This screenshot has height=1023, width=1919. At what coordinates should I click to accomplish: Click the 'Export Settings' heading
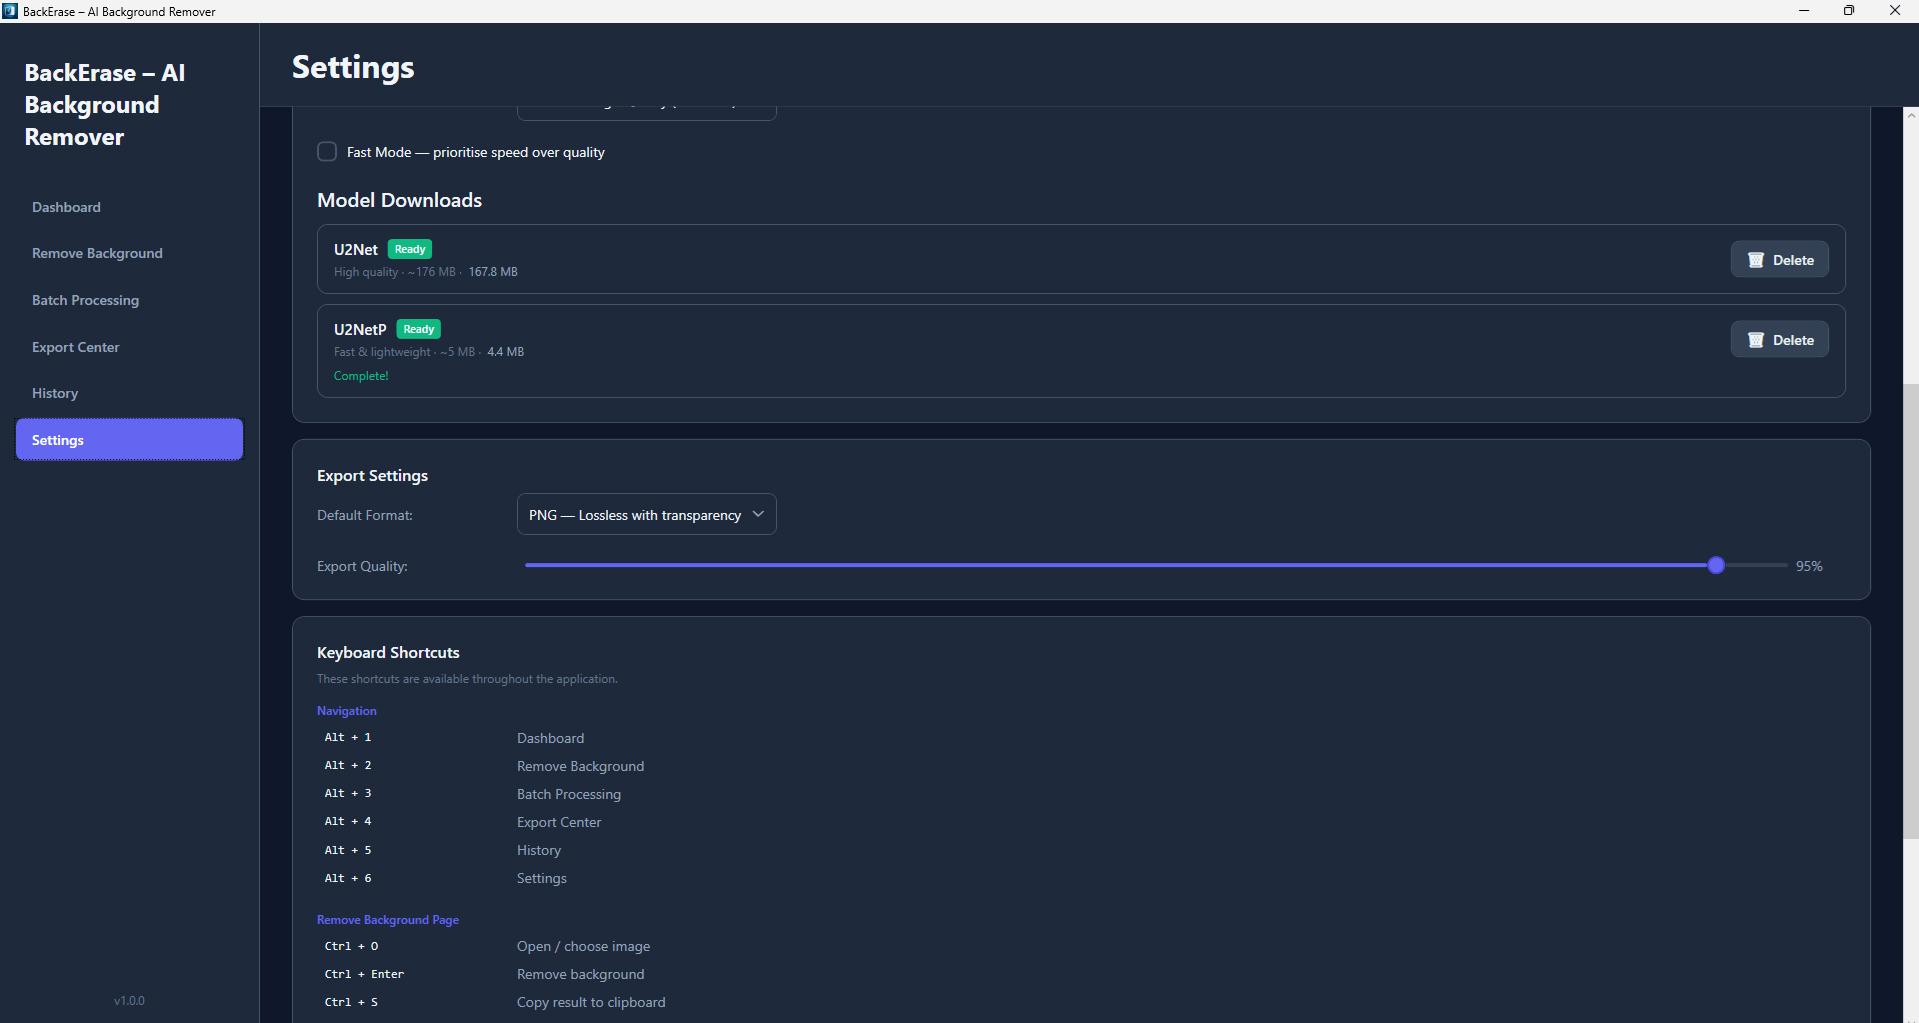coord(372,476)
